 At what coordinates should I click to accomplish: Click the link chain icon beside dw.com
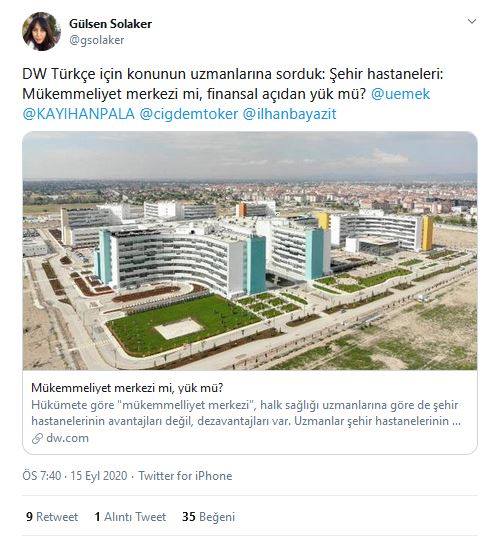coord(37,438)
